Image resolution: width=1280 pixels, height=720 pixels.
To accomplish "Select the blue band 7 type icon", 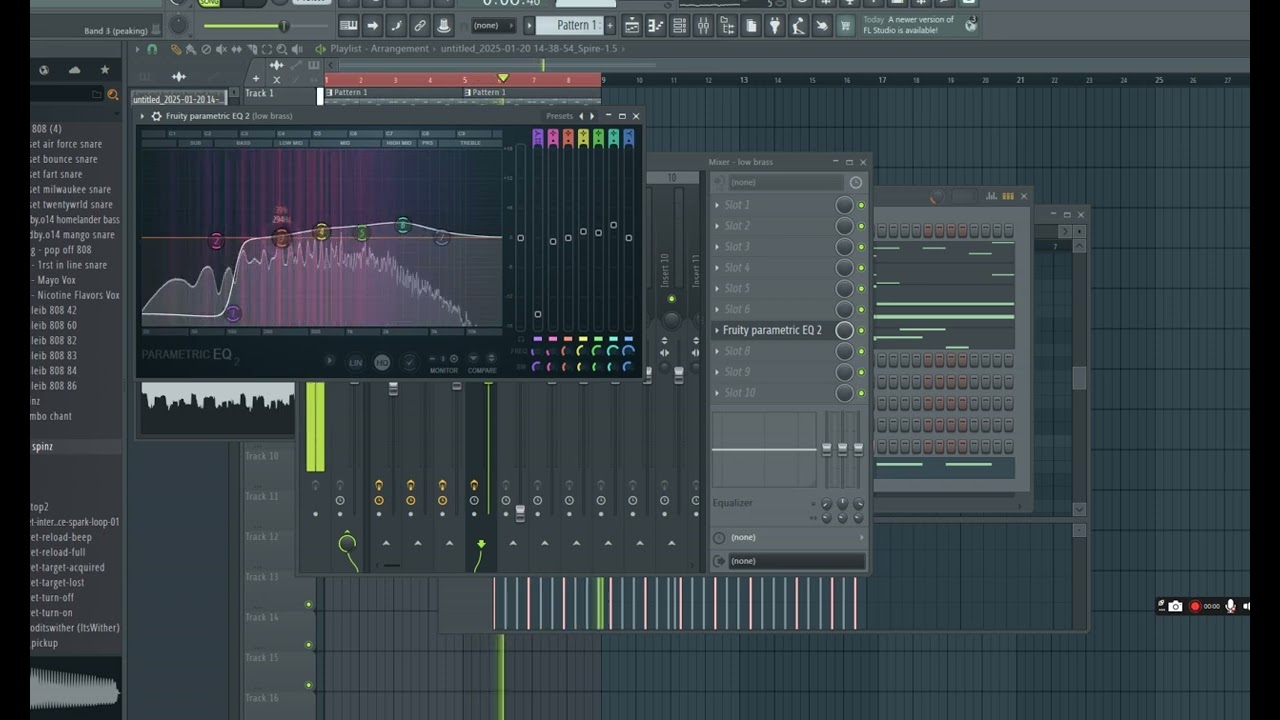I will pyautogui.click(x=628, y=138).
